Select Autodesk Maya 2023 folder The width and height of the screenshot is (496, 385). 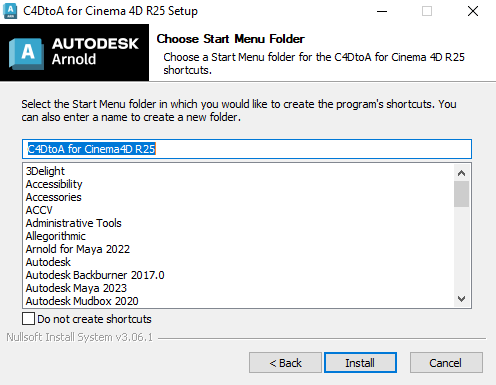76,288
